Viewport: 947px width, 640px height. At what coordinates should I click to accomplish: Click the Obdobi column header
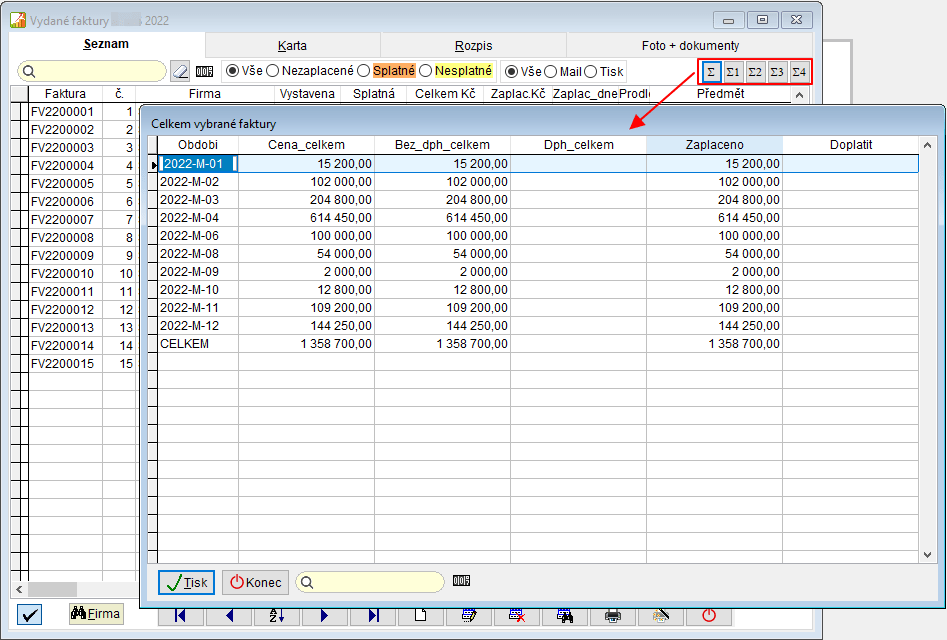pos(198,145)
